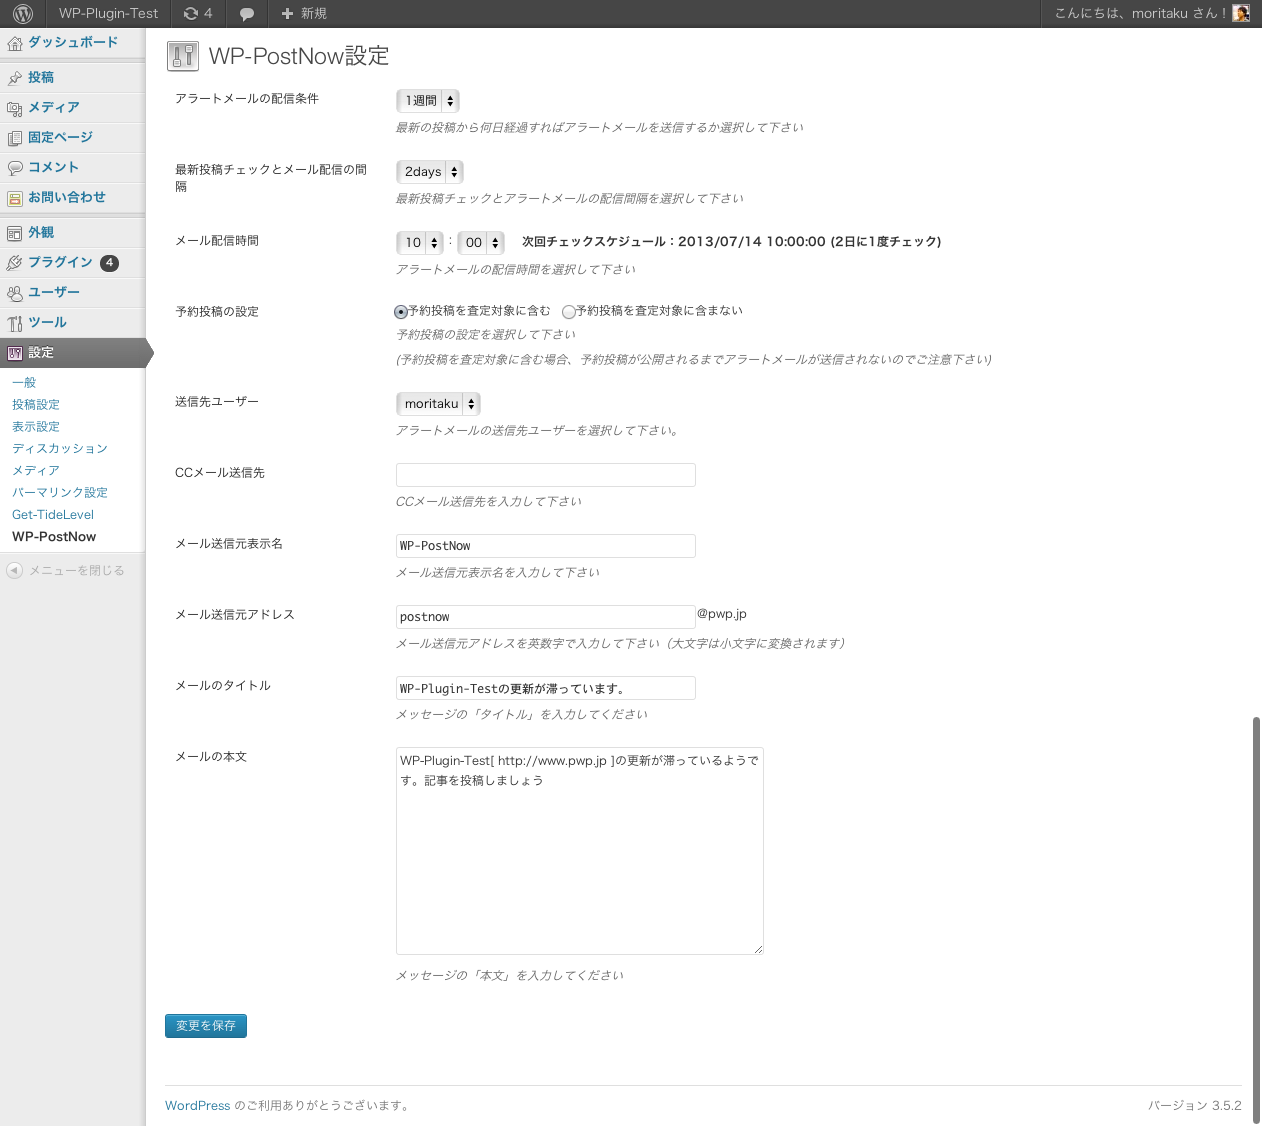This screenshot has width=1262, height=1126.
Task: Open 固定ページ menu item
Action: coord(60,137)
